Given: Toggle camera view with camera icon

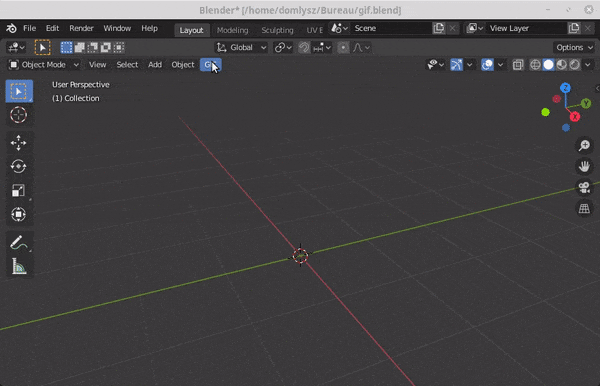Looking at the screenshot, I should [x=584, y=187].
